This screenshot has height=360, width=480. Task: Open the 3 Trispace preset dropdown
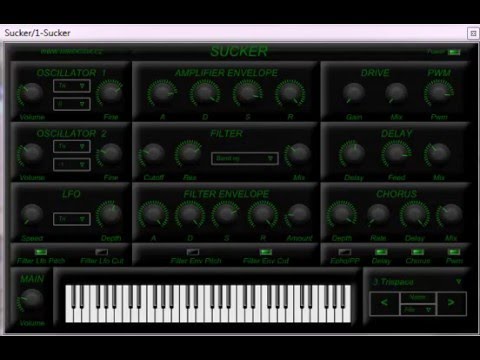coord(417,282)
